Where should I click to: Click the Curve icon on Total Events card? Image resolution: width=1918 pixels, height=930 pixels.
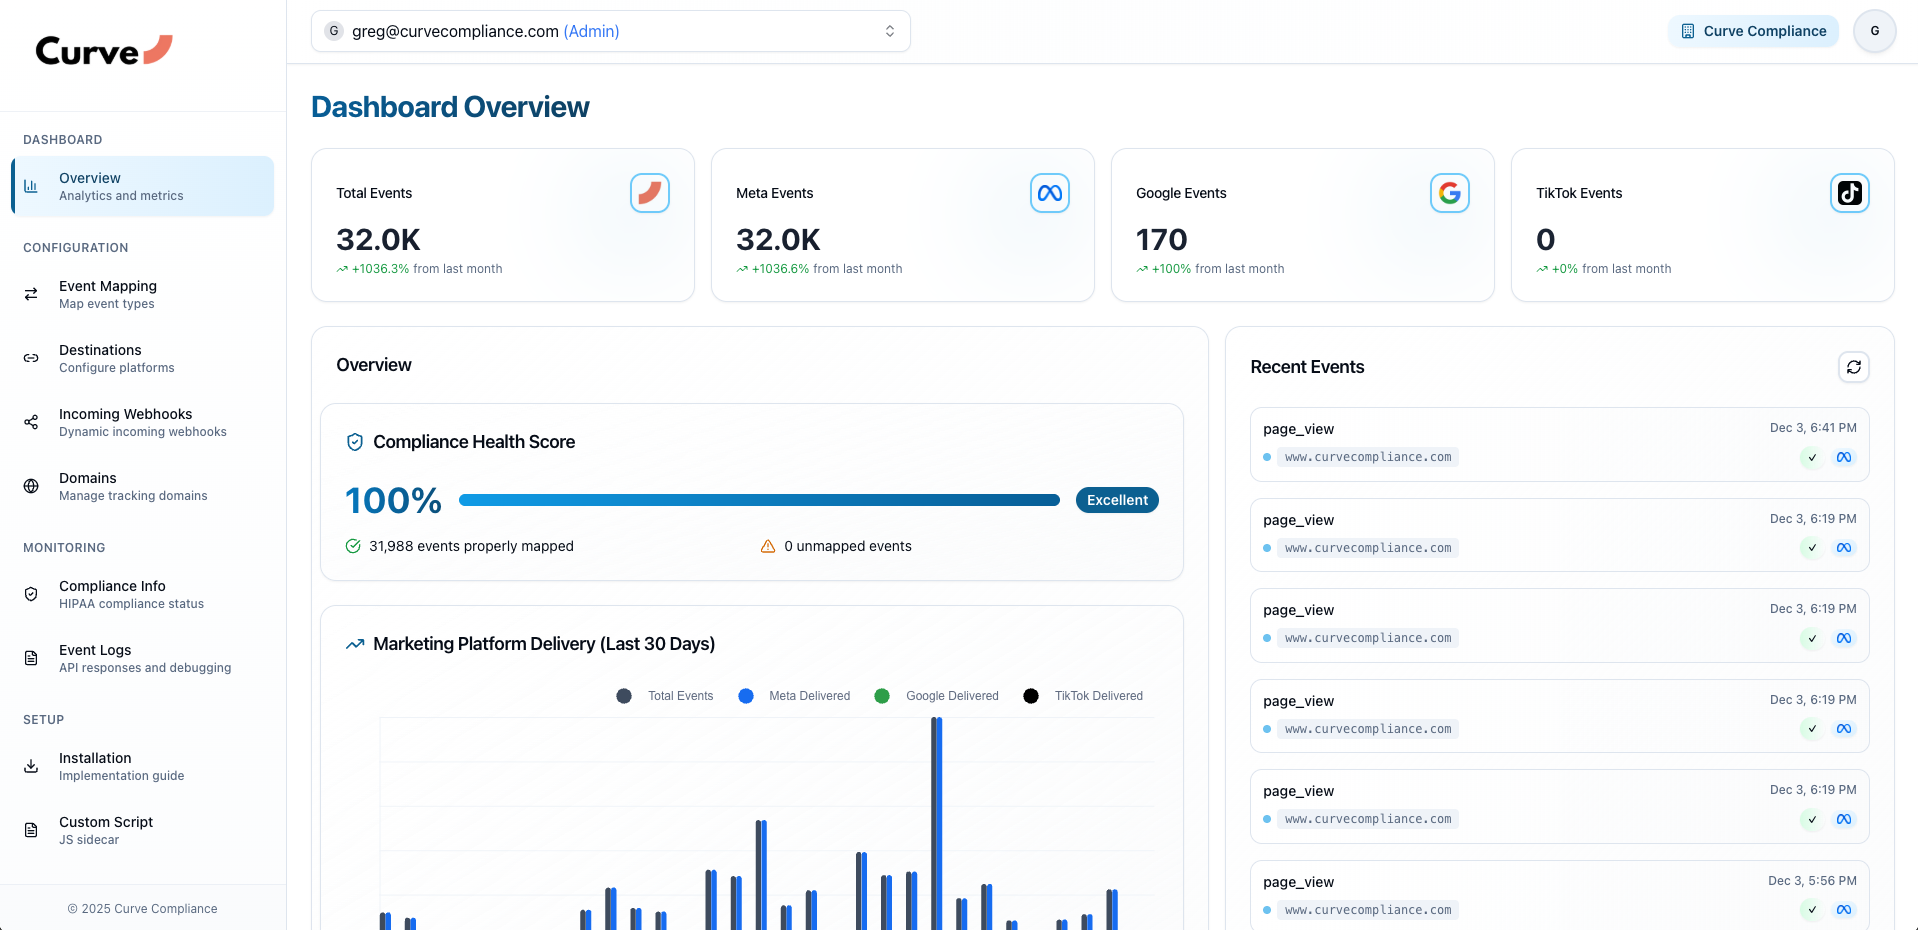pyautogui.click(x=650, y=193)
